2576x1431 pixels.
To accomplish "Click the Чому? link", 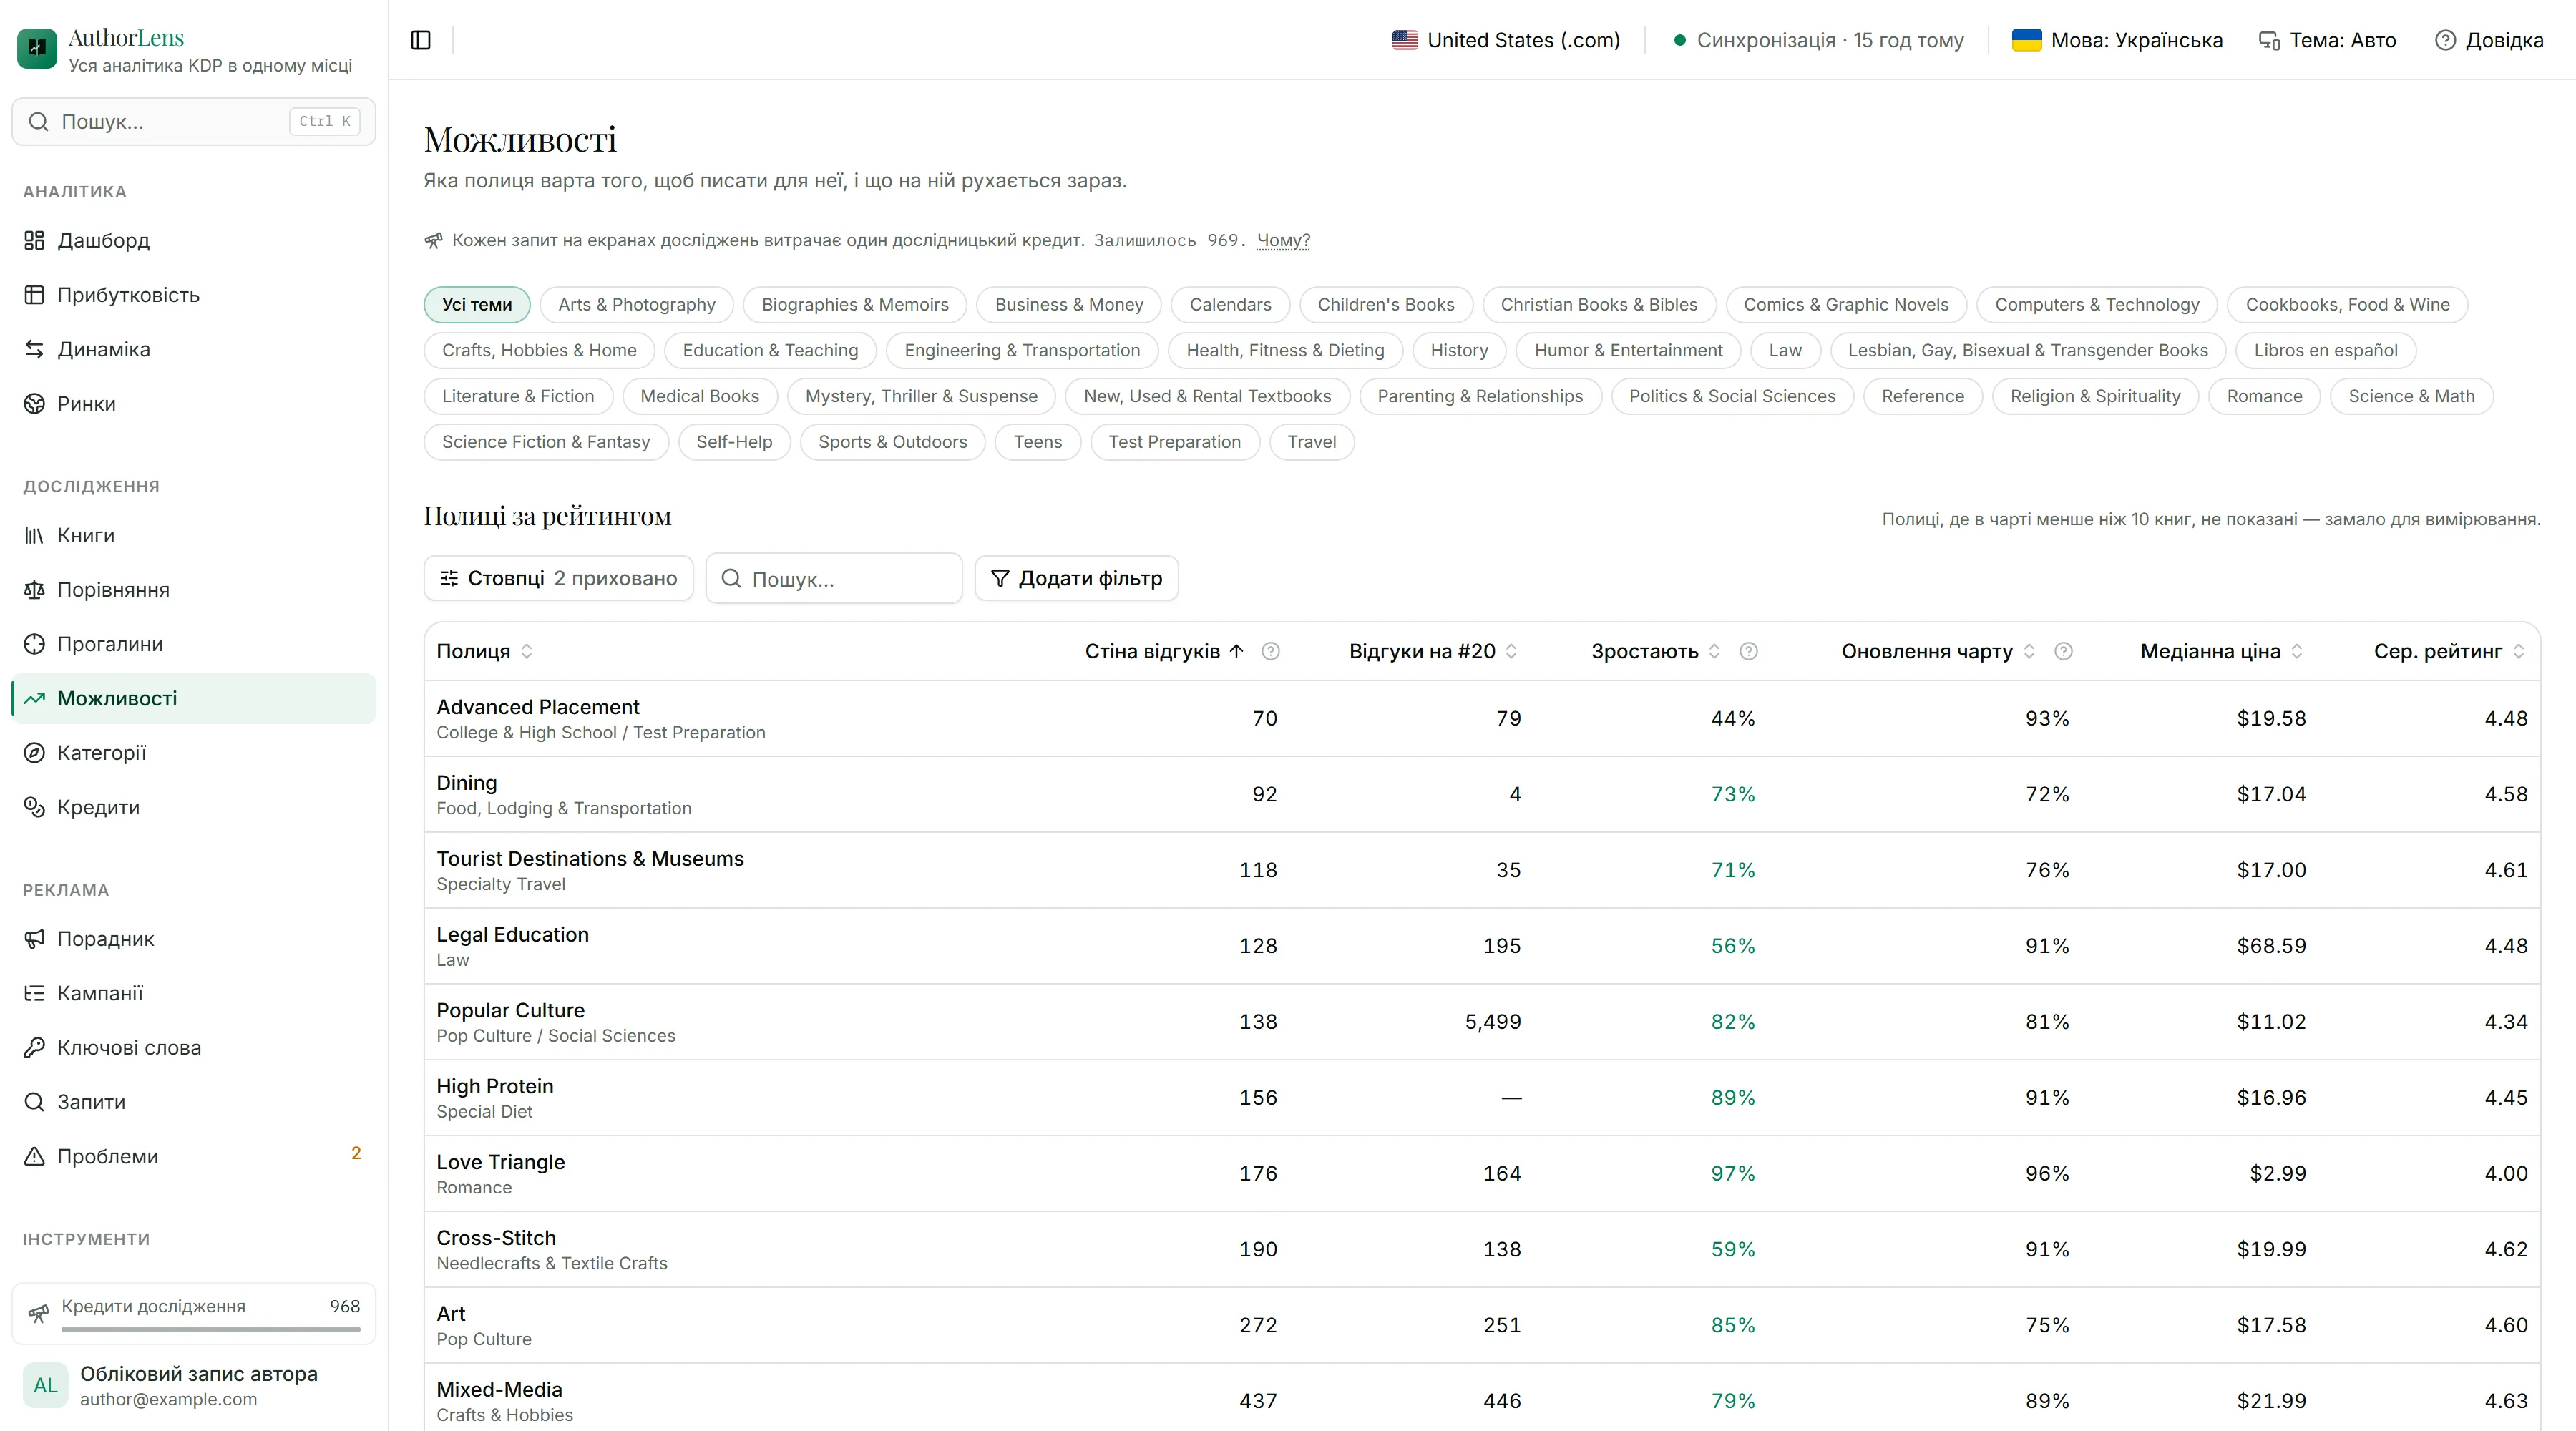I will 1283,240.
